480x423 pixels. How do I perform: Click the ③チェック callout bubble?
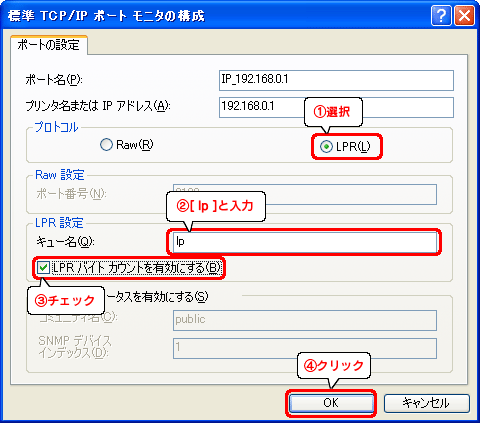click(x=66, y=301)
